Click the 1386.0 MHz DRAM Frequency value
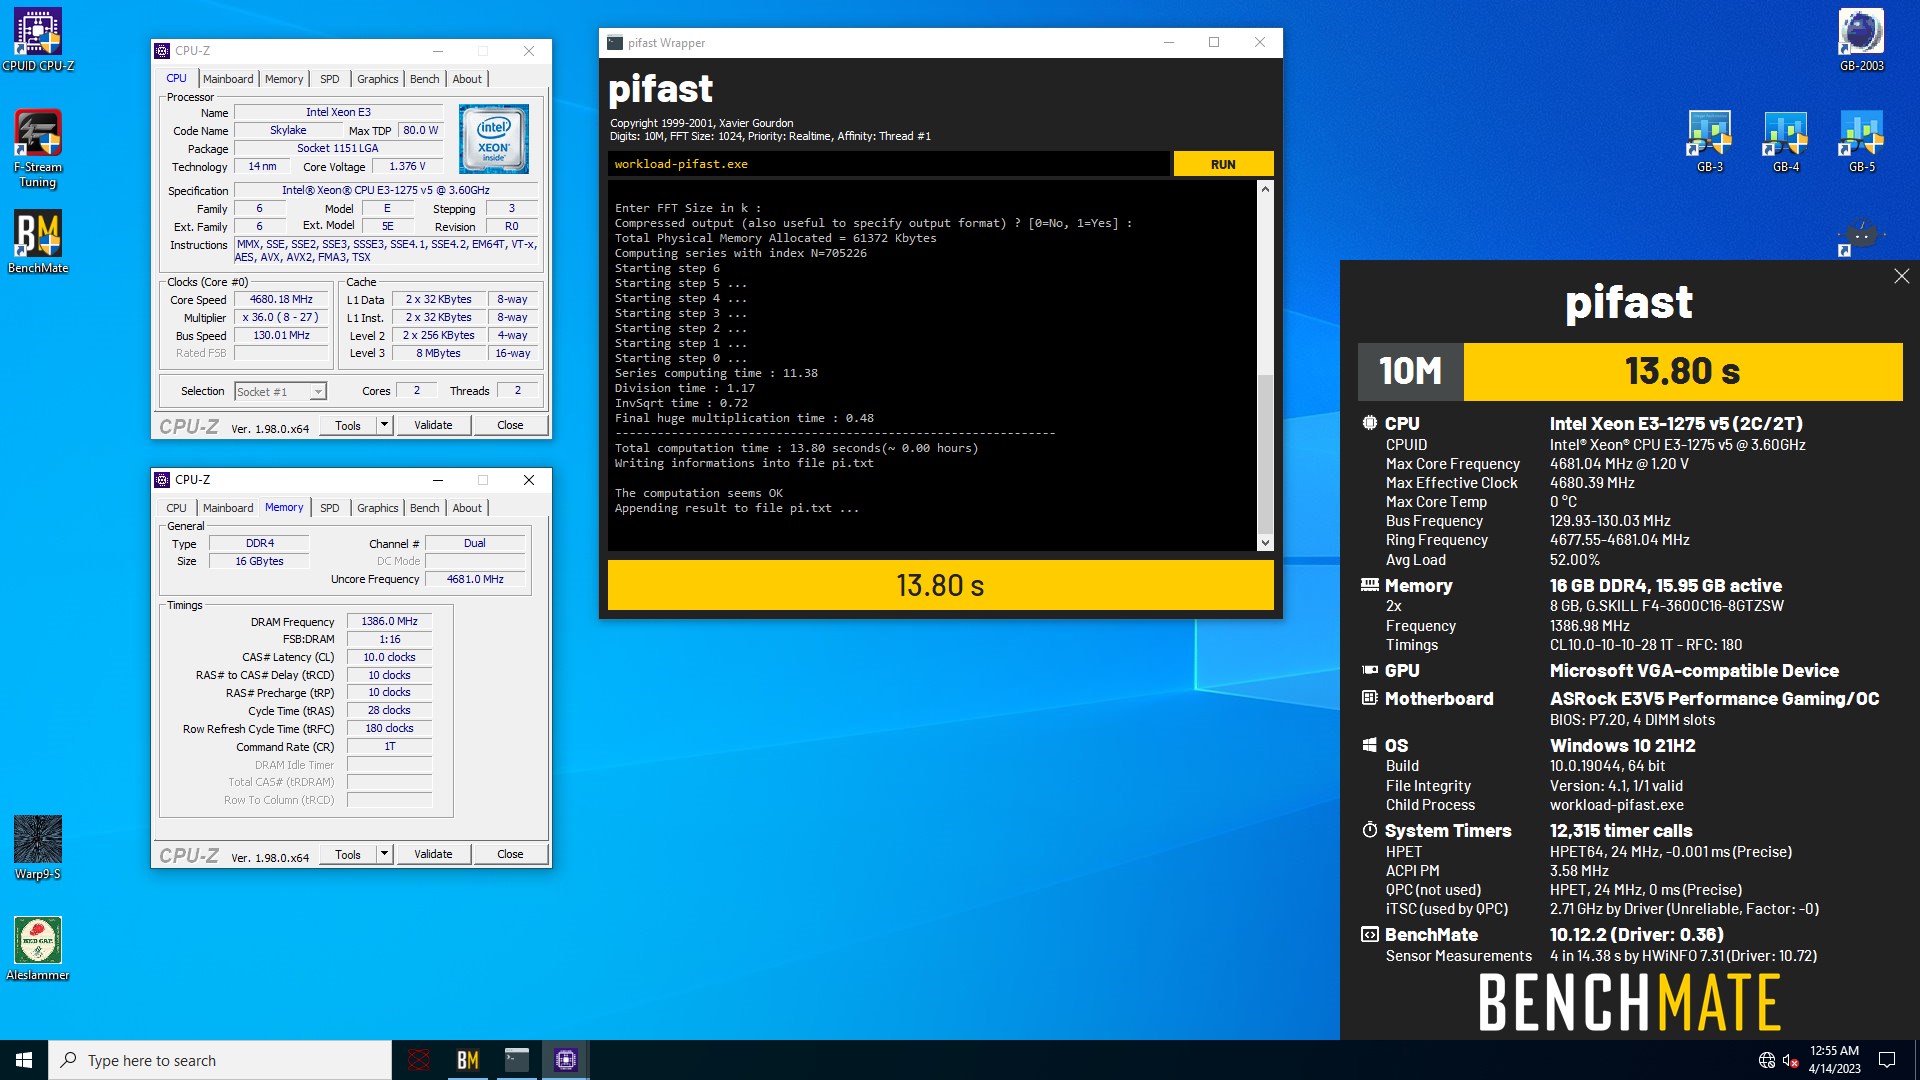Viewport: 1920px width, 1080px height. pyautogui.click(x=390, y=621)
